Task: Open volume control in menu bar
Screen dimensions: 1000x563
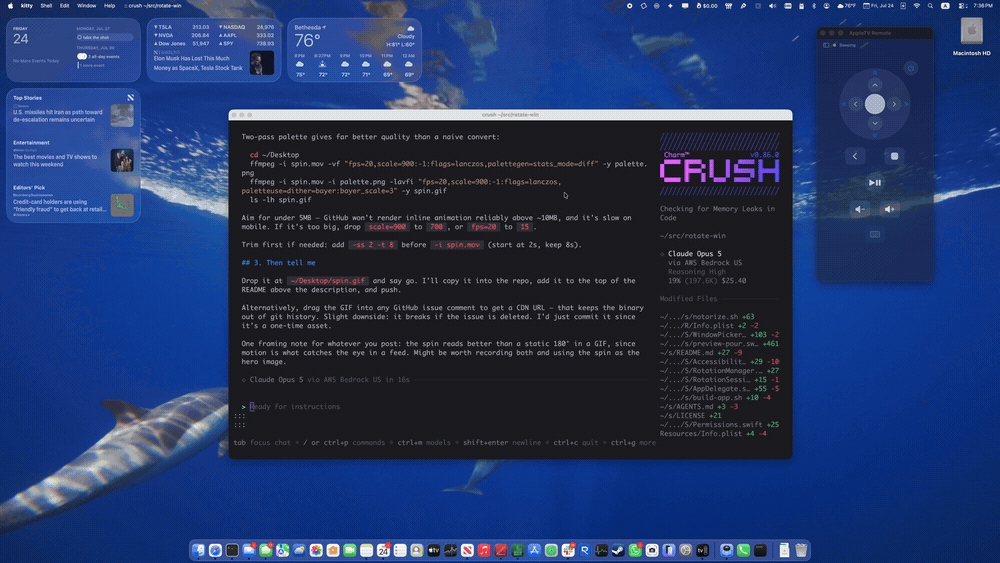Action: 772,6
